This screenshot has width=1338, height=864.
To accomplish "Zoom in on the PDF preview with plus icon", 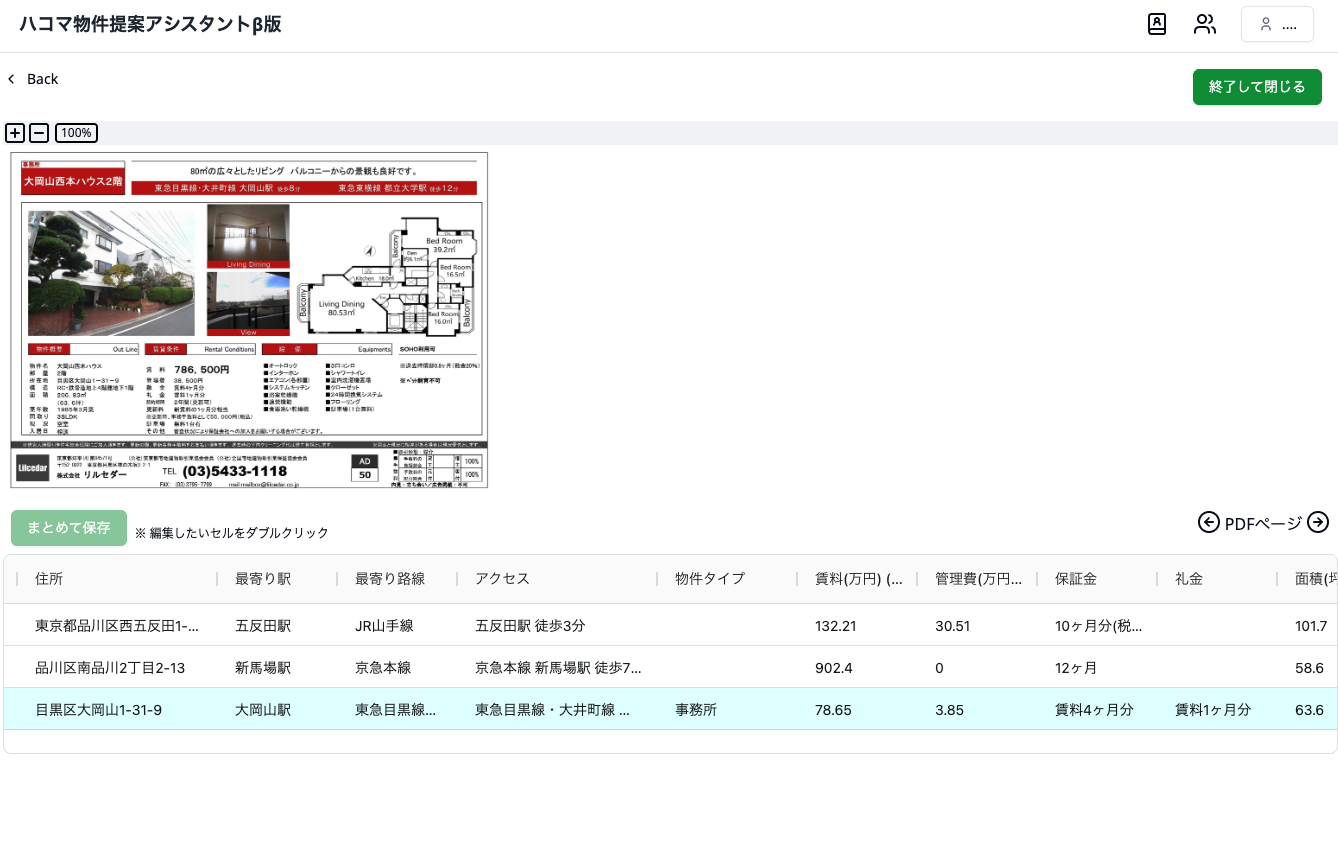I will (15, 133).
